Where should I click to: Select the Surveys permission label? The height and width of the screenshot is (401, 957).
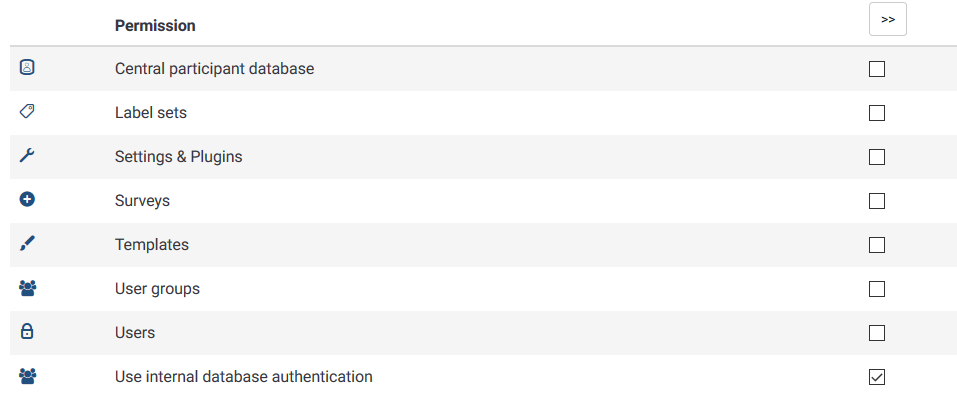142,201
